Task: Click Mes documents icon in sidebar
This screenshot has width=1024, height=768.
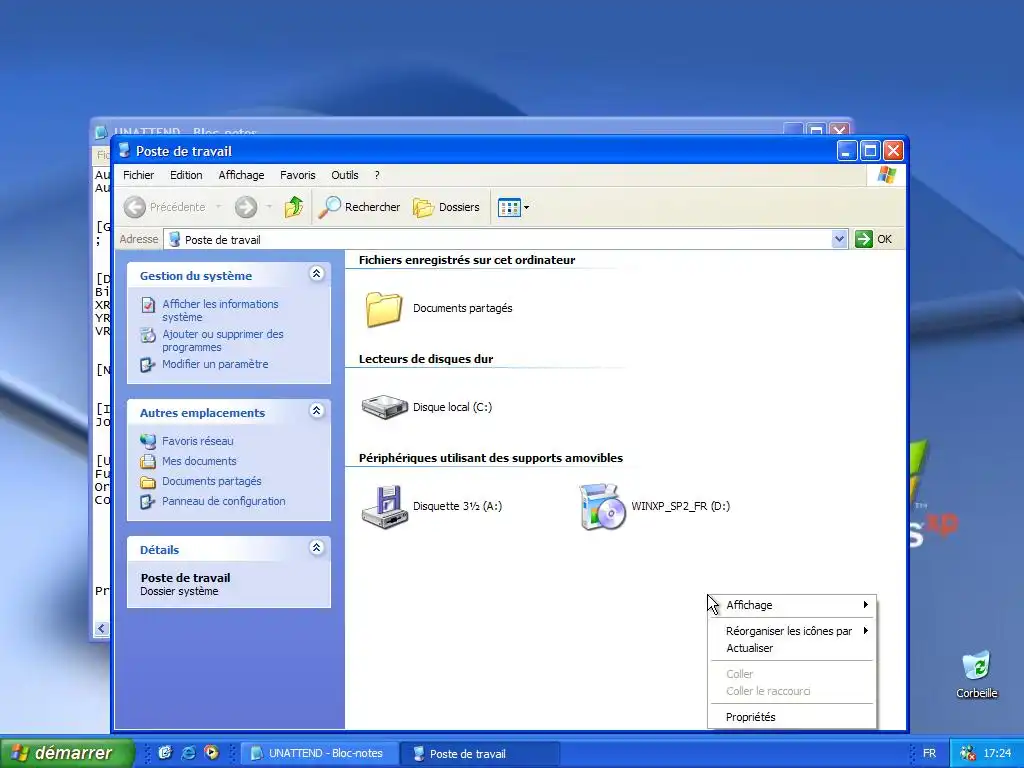Action: tap(148, 462)
